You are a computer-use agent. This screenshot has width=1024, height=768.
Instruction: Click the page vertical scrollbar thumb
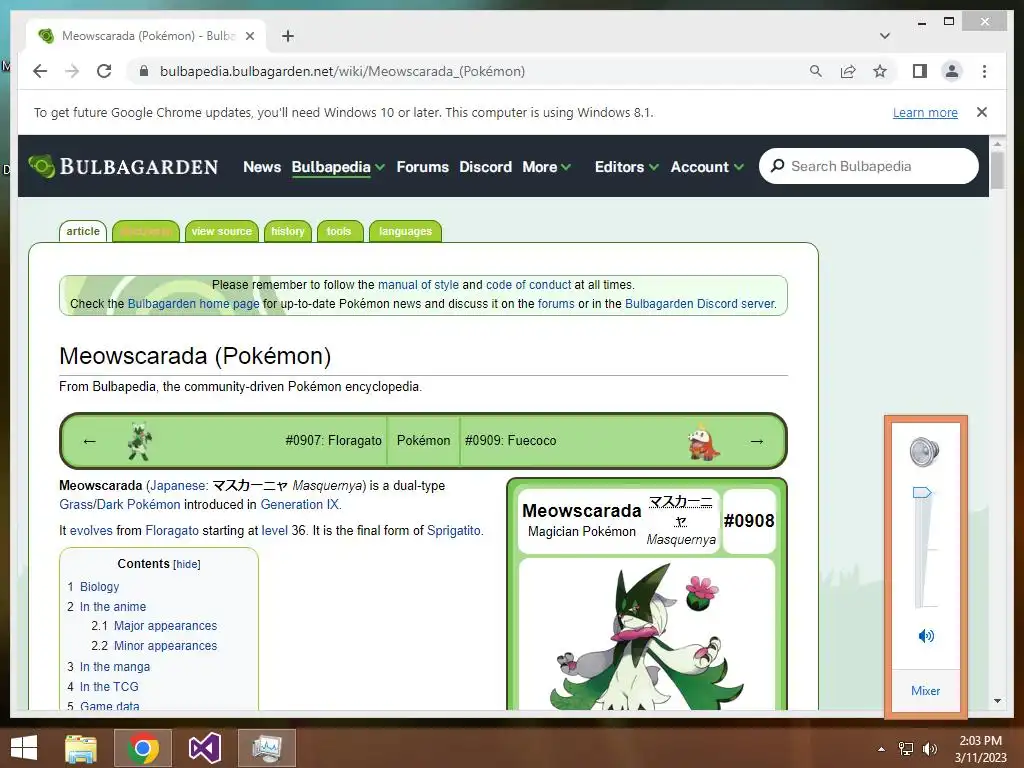[x=997, y=170]
